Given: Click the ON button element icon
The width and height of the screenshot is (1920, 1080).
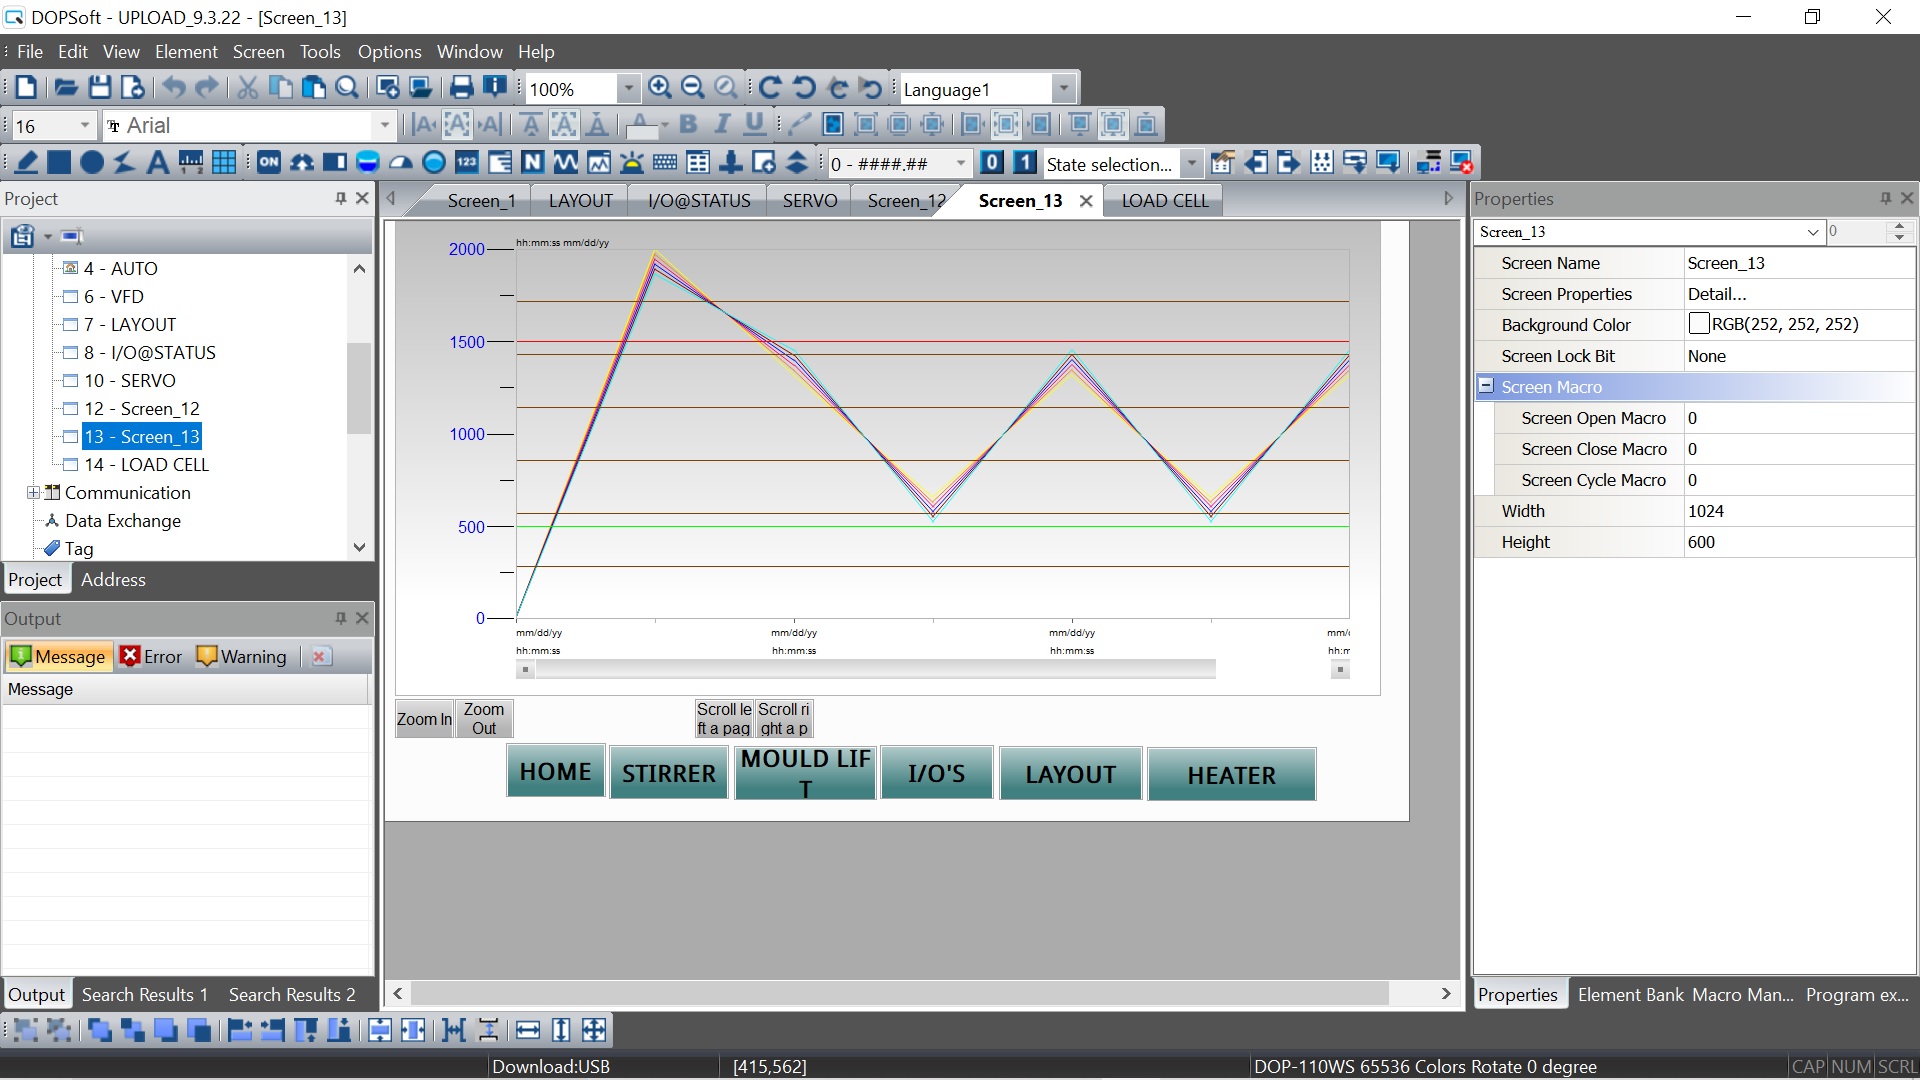Looking at the screenshot, I should point(269,163).
